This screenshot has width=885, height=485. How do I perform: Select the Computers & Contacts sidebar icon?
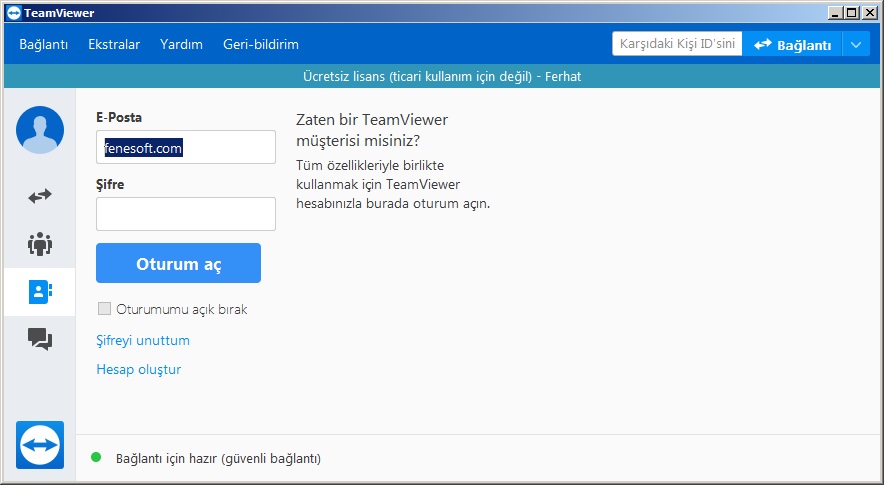pos(40,292)
